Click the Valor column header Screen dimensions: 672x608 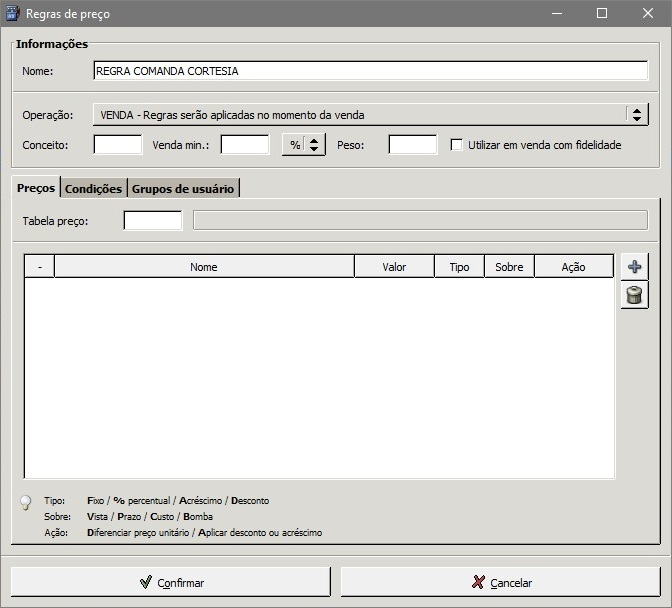[x=394, y=267]
